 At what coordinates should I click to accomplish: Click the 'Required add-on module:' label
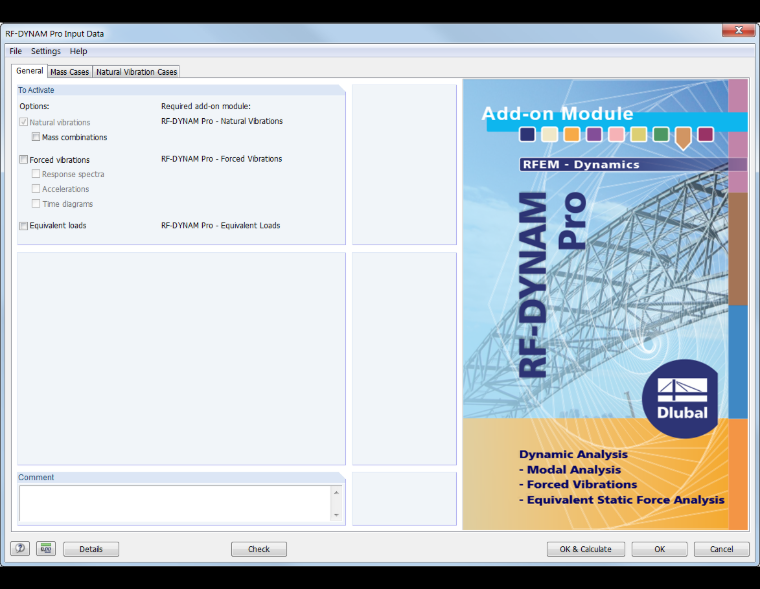point(206,106)
